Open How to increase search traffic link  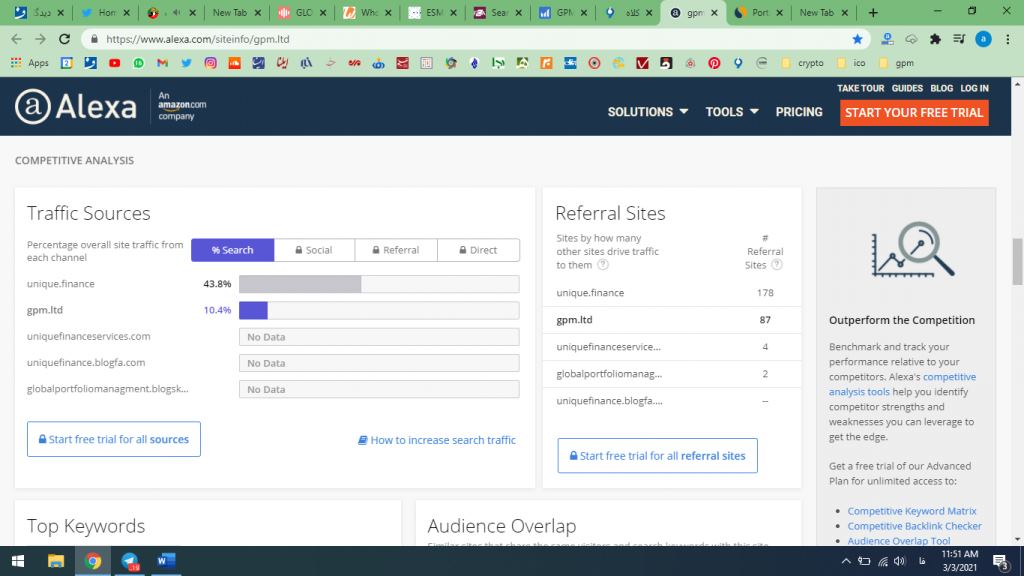point(437,440)
